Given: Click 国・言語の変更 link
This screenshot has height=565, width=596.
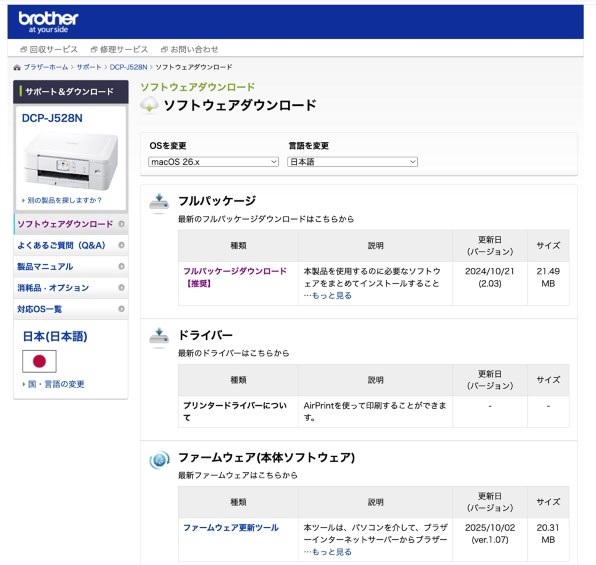Looking at the screenshot, I should [56, 384].
